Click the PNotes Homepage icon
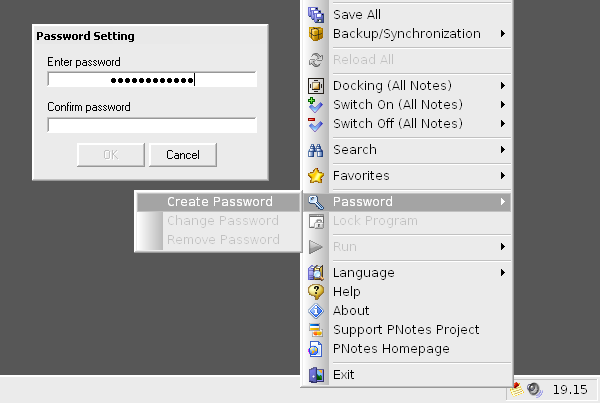 click(316, 349)
